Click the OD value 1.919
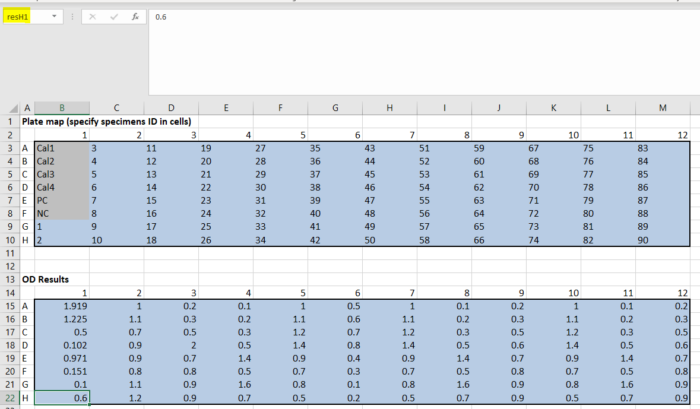Image resolution: width=700 pixels, height=409 pixels. [62, 306]
